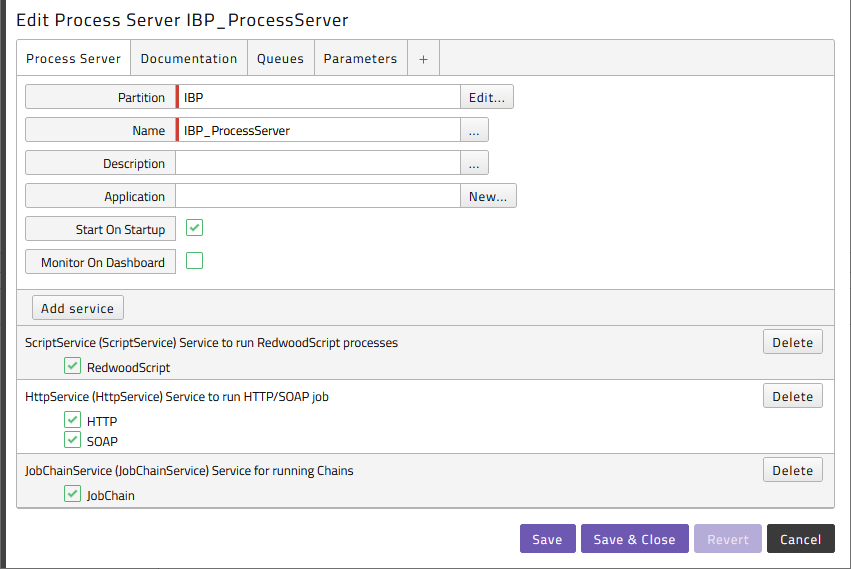Toggle the JobChain checkbox
The image size is (851, 569).
click(x=72, y=494)
